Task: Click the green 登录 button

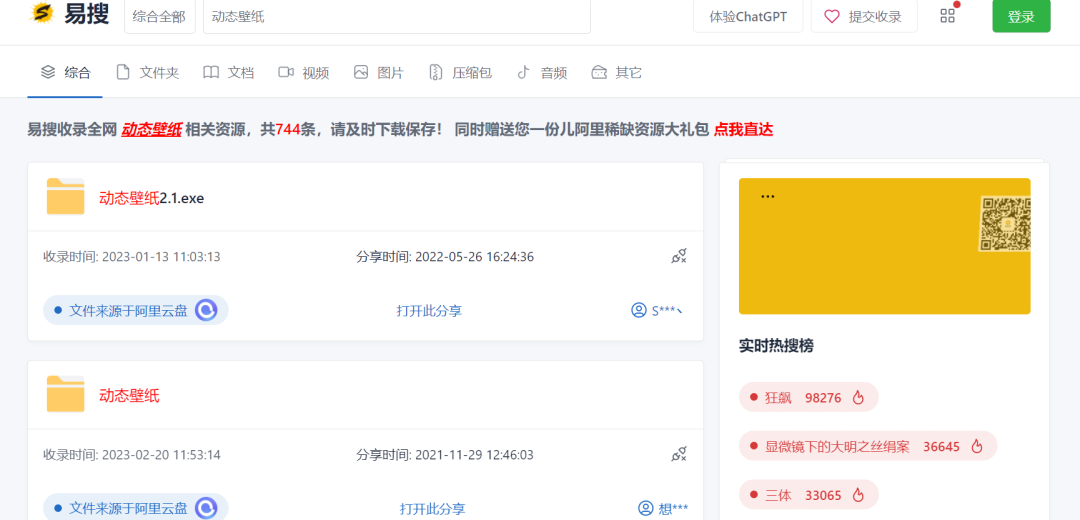Action: point(1021,17)
